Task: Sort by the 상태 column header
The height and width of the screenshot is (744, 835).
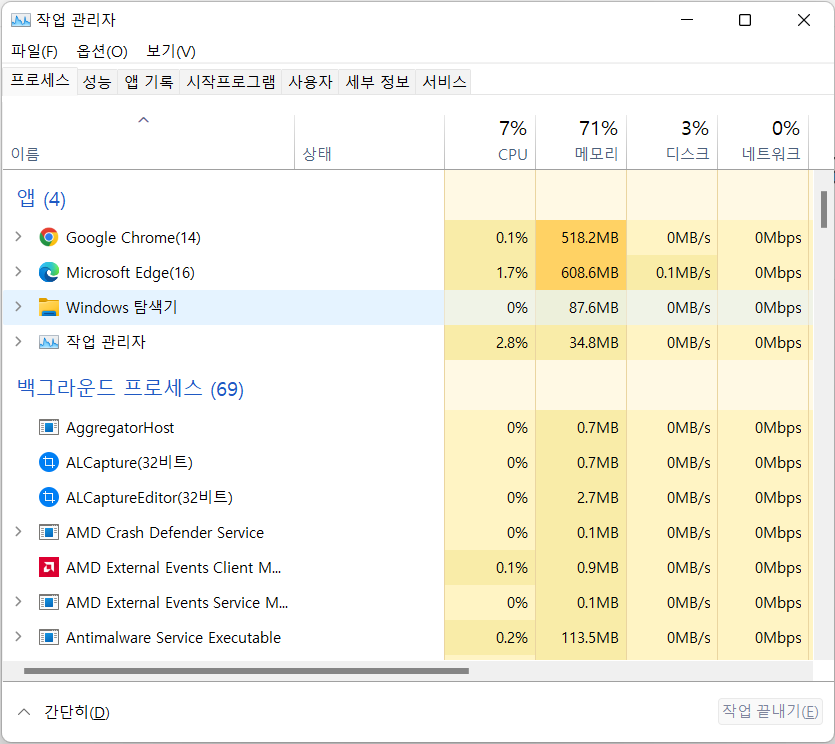Action: click(370, 142)
